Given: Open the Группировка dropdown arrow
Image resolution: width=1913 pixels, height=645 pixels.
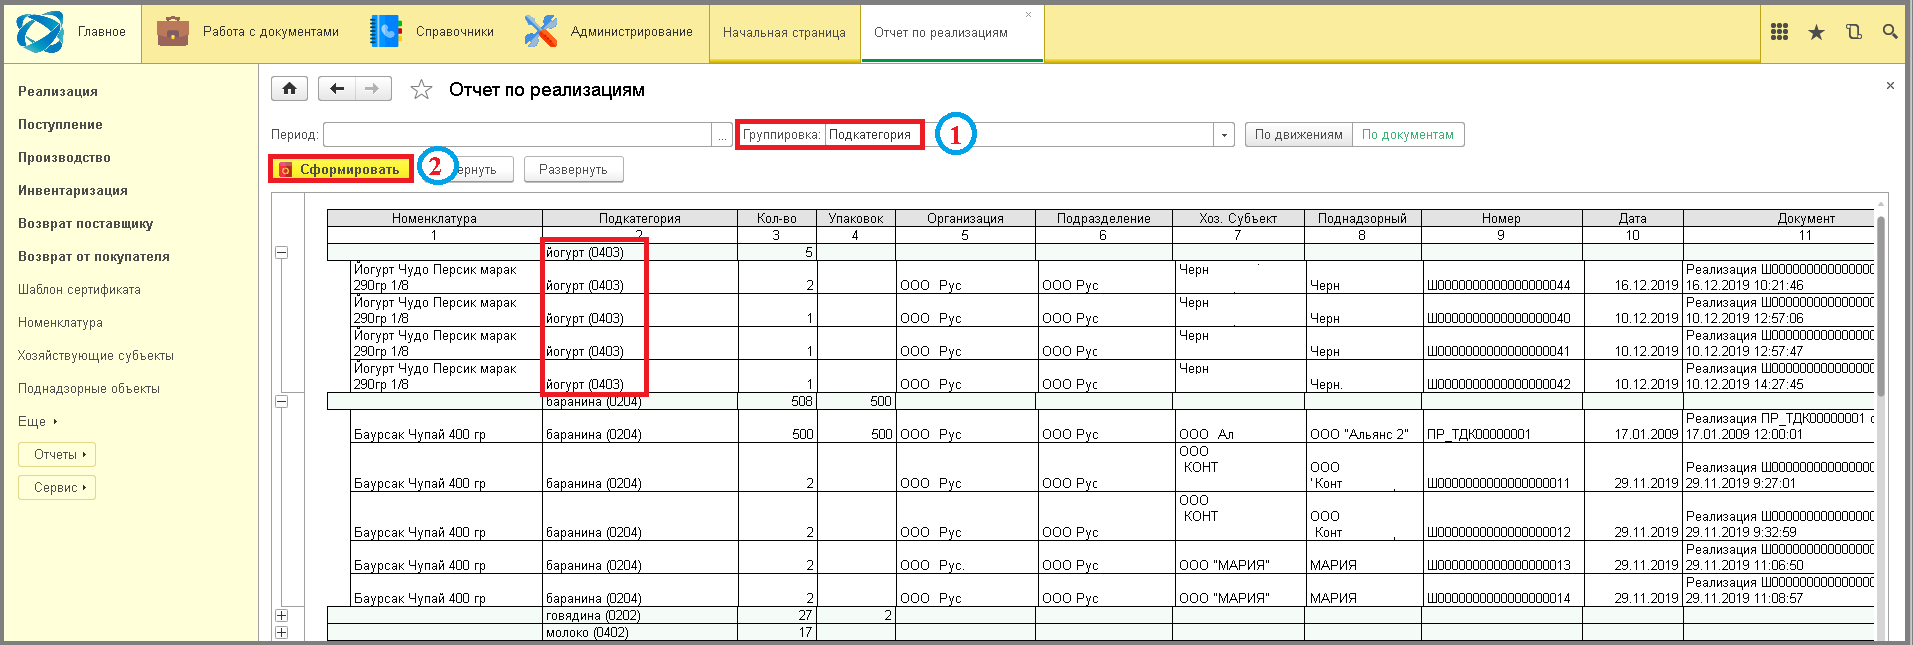Looking at the screenshot, I should [x=1224, y=134].
